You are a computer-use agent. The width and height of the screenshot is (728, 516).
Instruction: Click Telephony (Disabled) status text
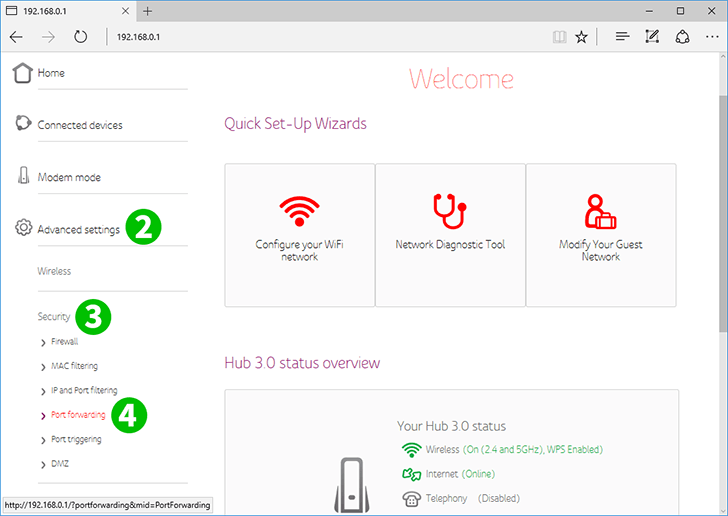(x=473, y=498)
